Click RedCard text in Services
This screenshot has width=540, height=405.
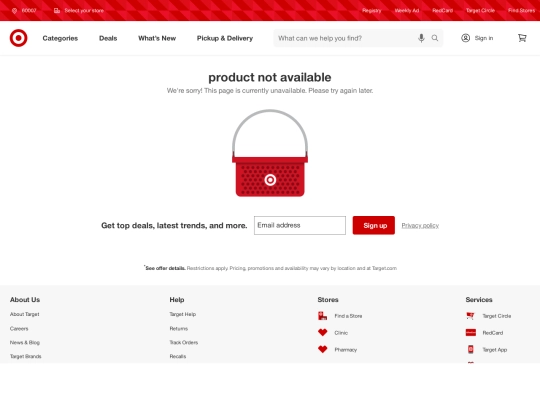tap(492, 333)
